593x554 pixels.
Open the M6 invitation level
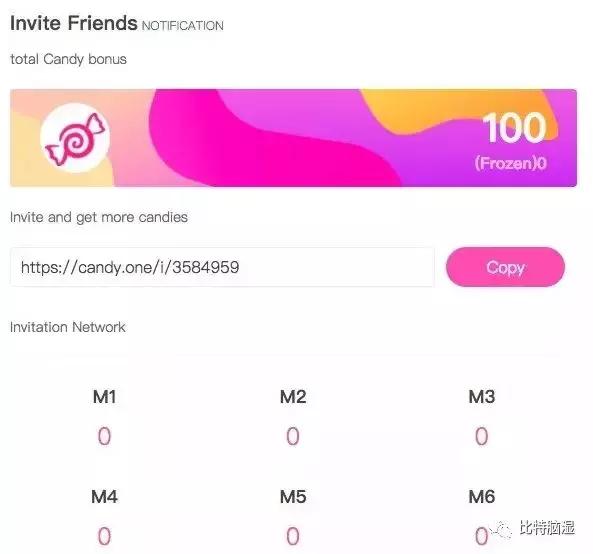481,497
